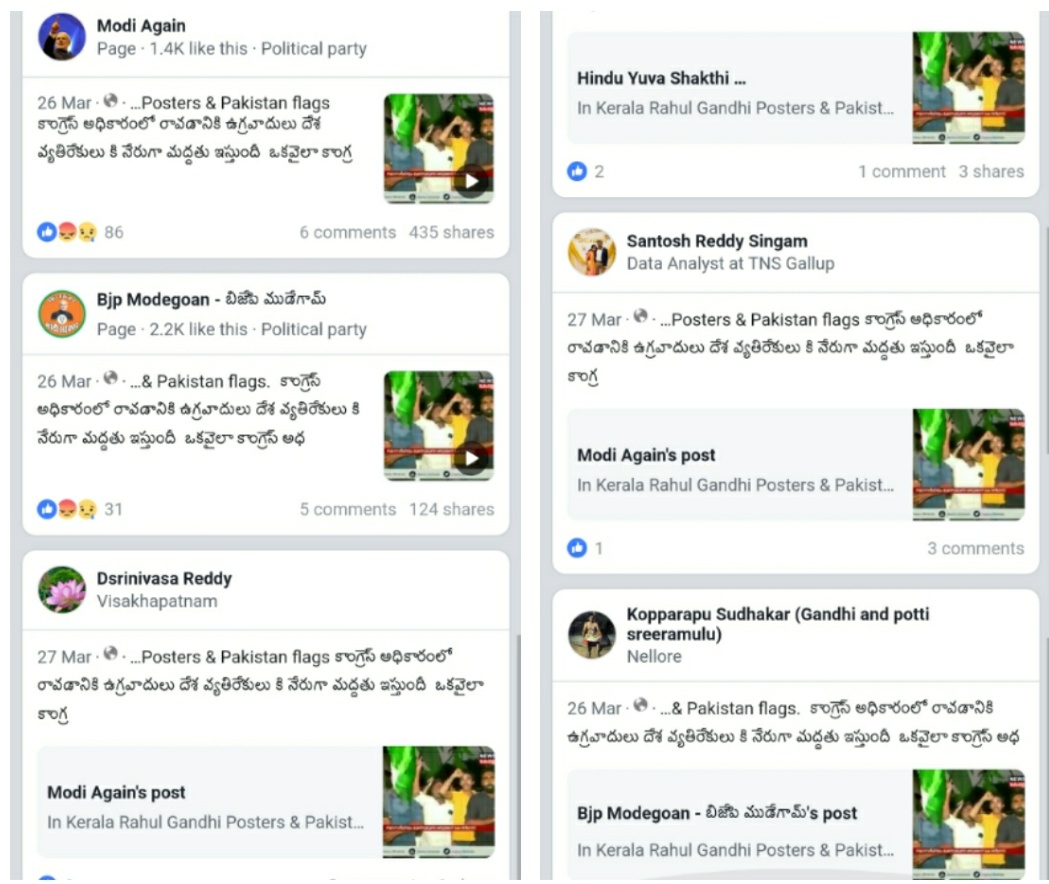
Task: Open Dsrinivasa Reddy's lotus profile picture
Action: click(62, 590)
